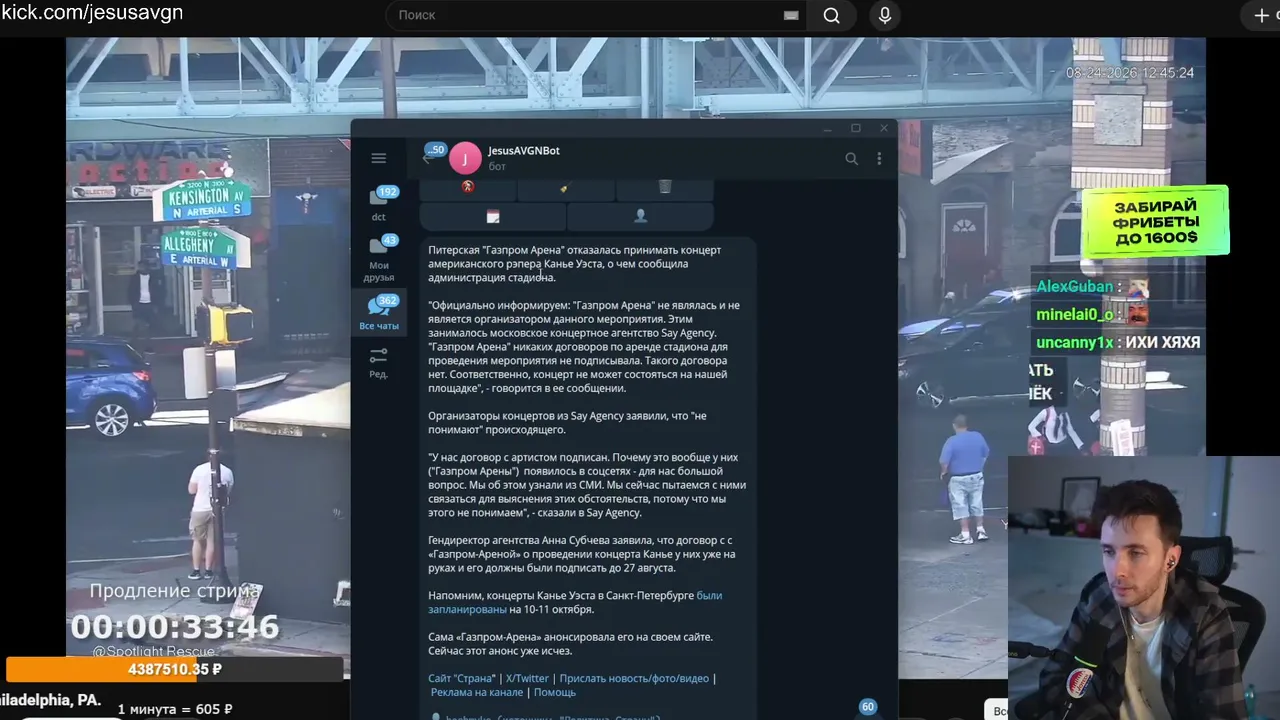Open the 'были запланированы' link
This screenshot has height=720, width=1280.
pos(575,602)
